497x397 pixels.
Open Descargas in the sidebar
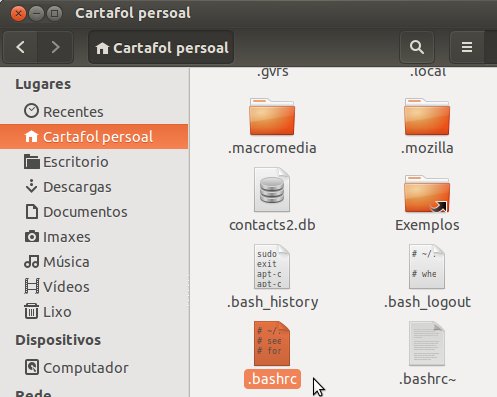pos(94,187)
